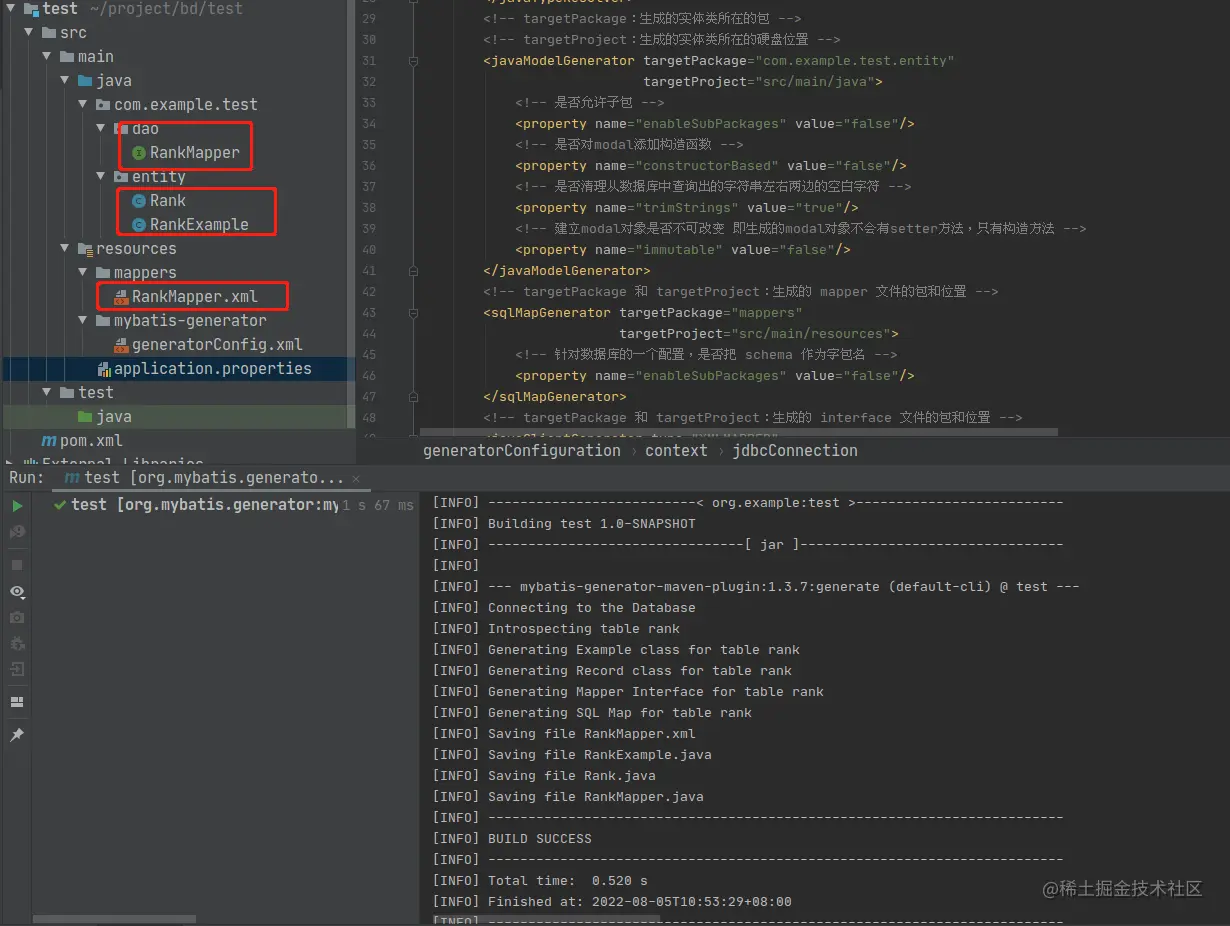
Task: Click the "constructorBased" property line
Action: click(x=711, y=165)
